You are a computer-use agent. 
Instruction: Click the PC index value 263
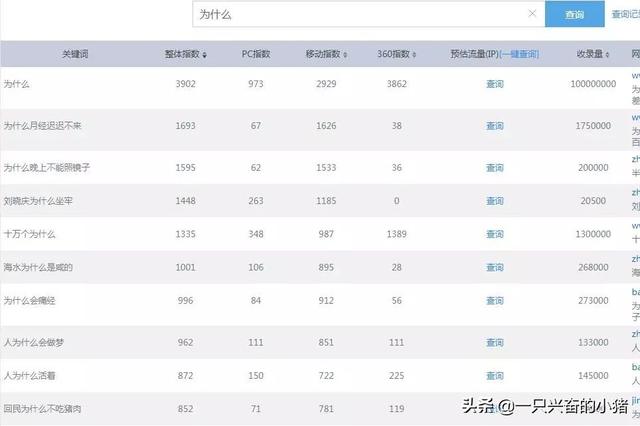[256, 201]
